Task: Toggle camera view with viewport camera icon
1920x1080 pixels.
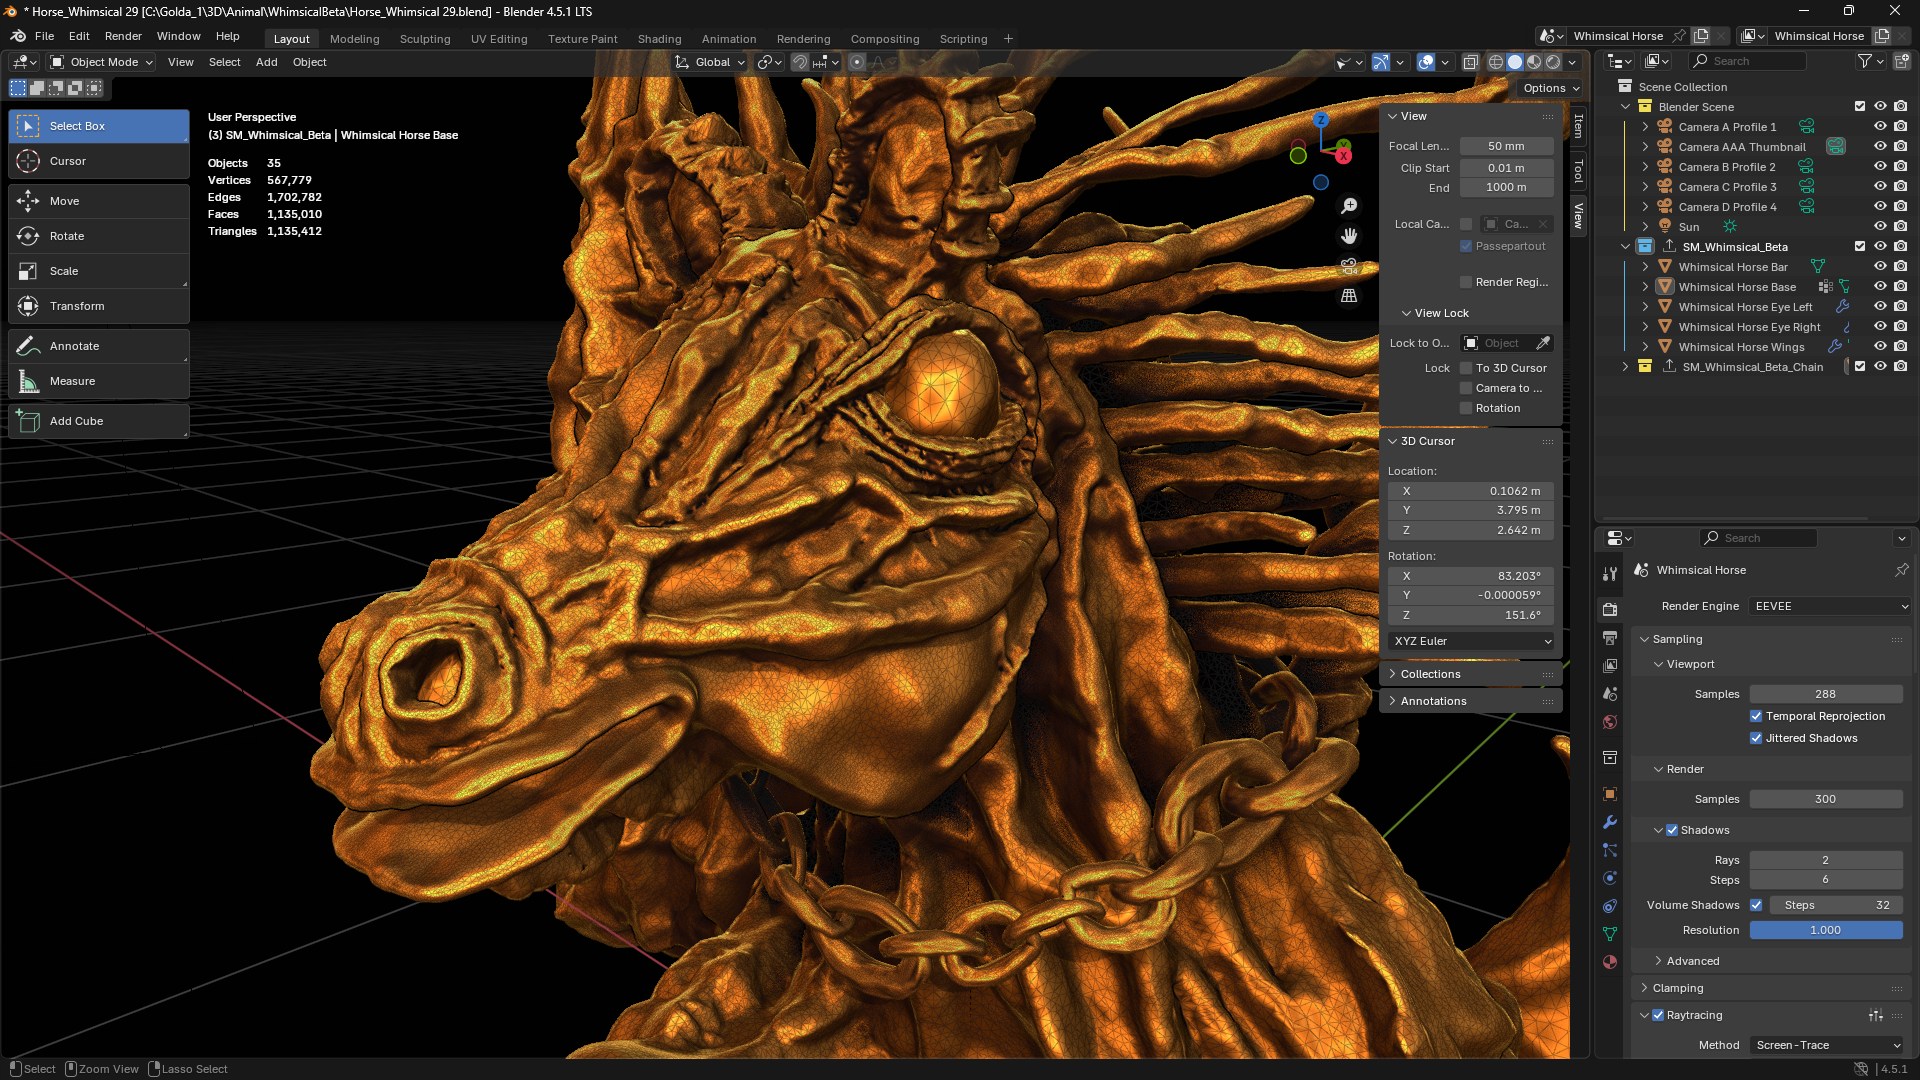Action: (x=1349, y=266)
